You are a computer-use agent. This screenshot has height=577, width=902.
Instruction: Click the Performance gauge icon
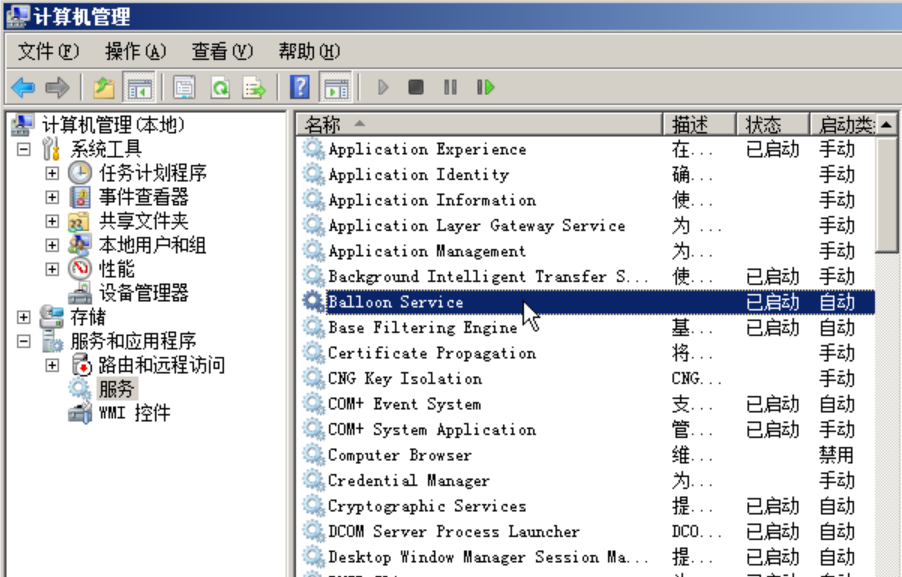click(80, 269)
